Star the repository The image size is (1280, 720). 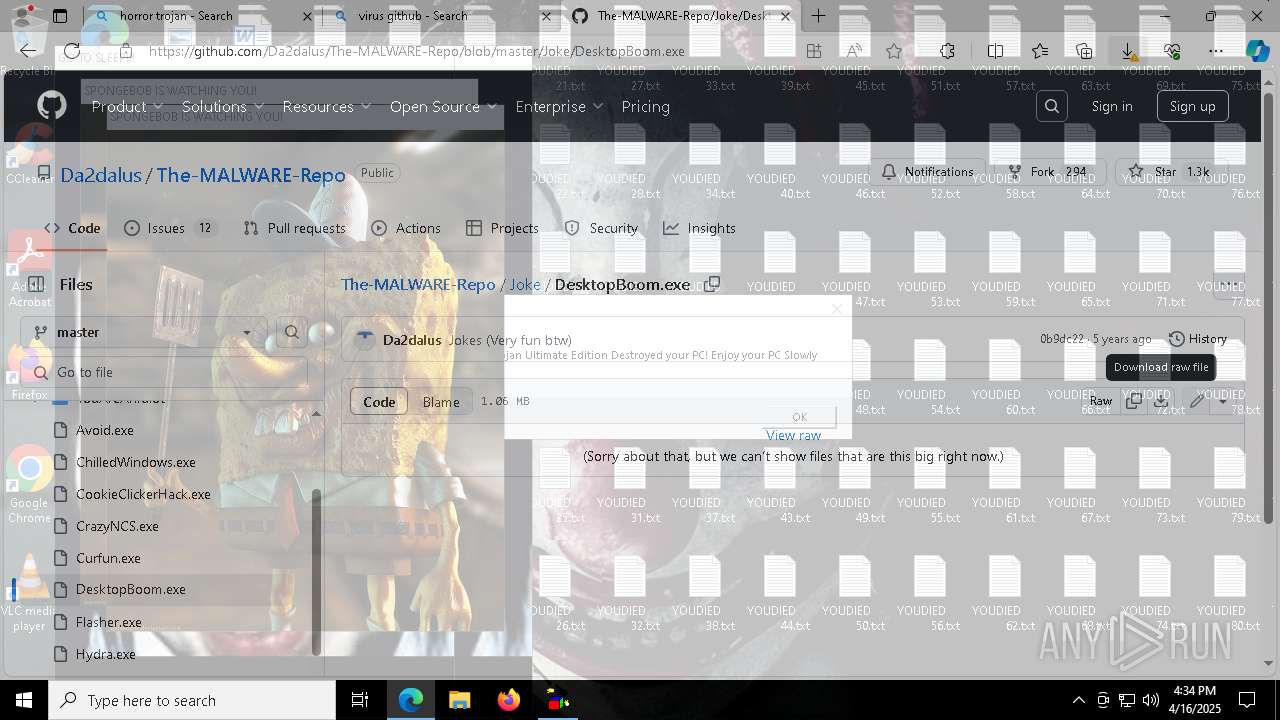(1168, 172)
